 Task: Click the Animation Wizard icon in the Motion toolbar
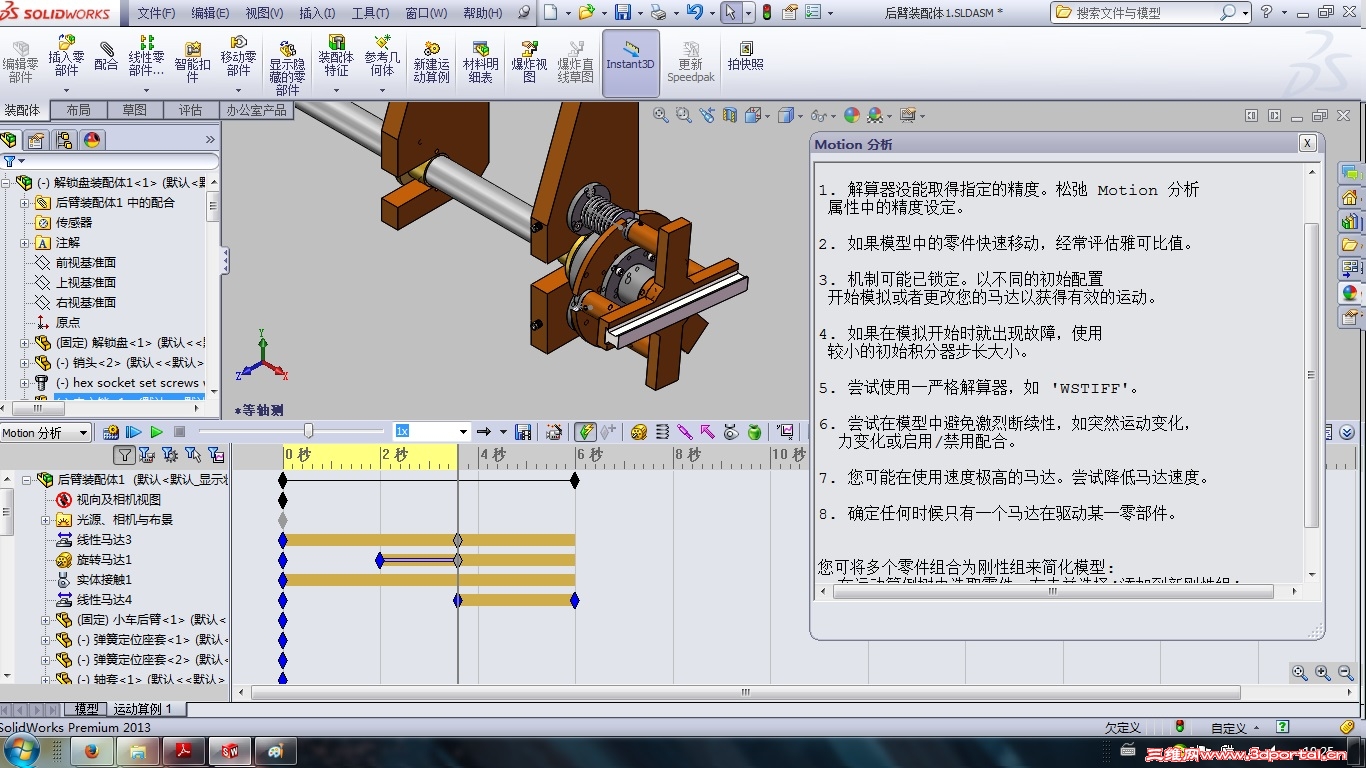click(x=554, y=432)
